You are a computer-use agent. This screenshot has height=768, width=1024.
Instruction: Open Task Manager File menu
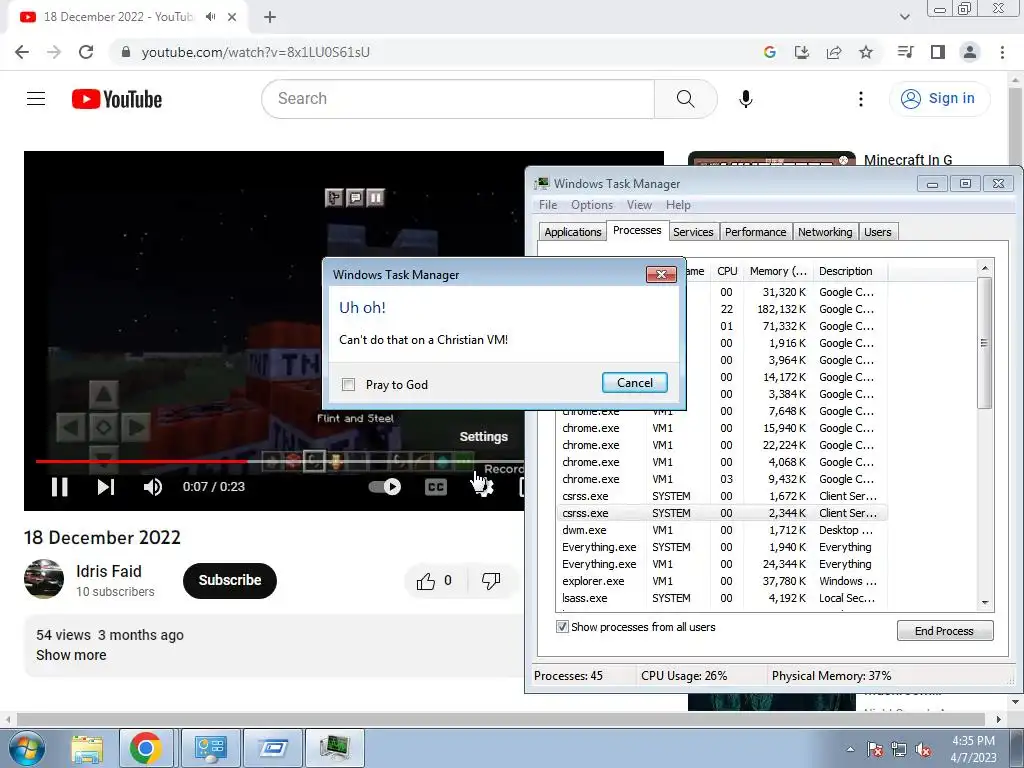[x=548, y=205]
